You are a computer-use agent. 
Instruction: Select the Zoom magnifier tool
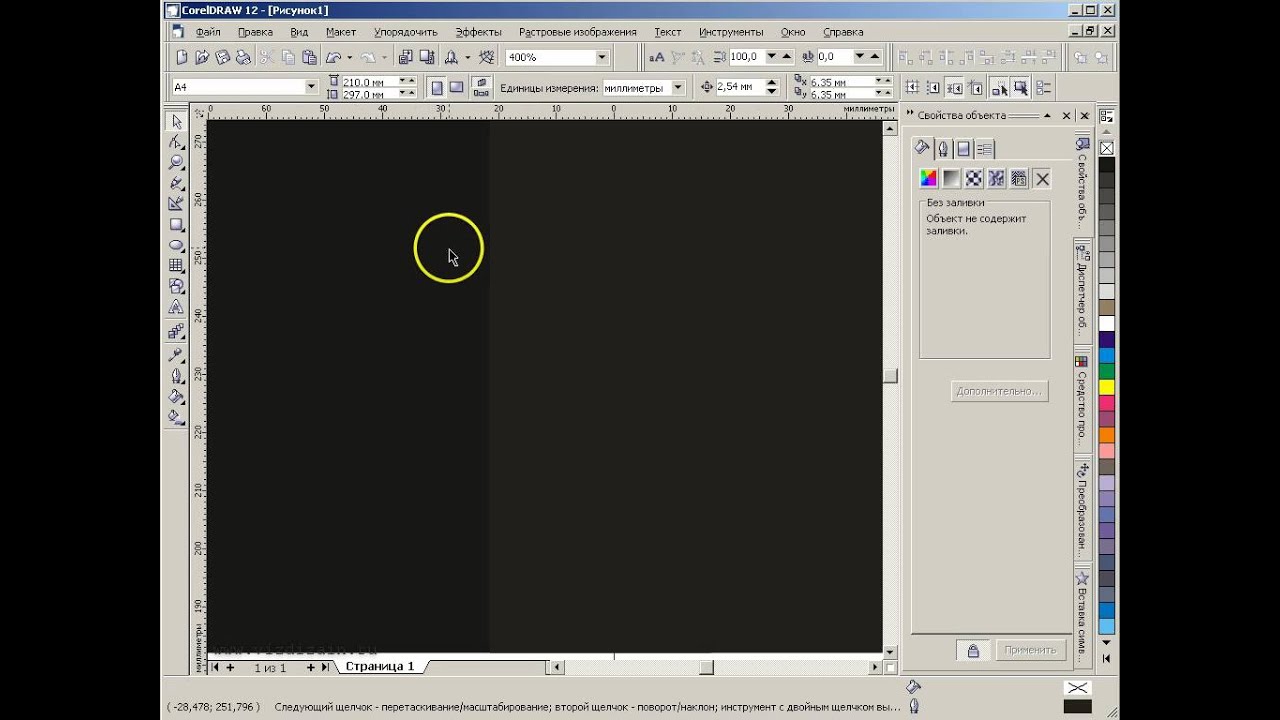point(176,162)
